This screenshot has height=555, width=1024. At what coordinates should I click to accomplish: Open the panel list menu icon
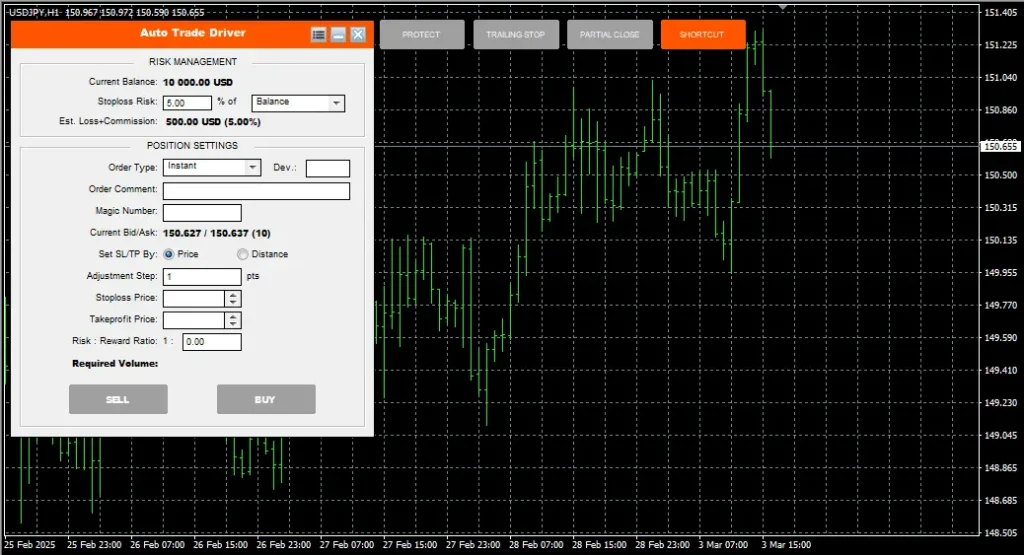tap(318, 35)
